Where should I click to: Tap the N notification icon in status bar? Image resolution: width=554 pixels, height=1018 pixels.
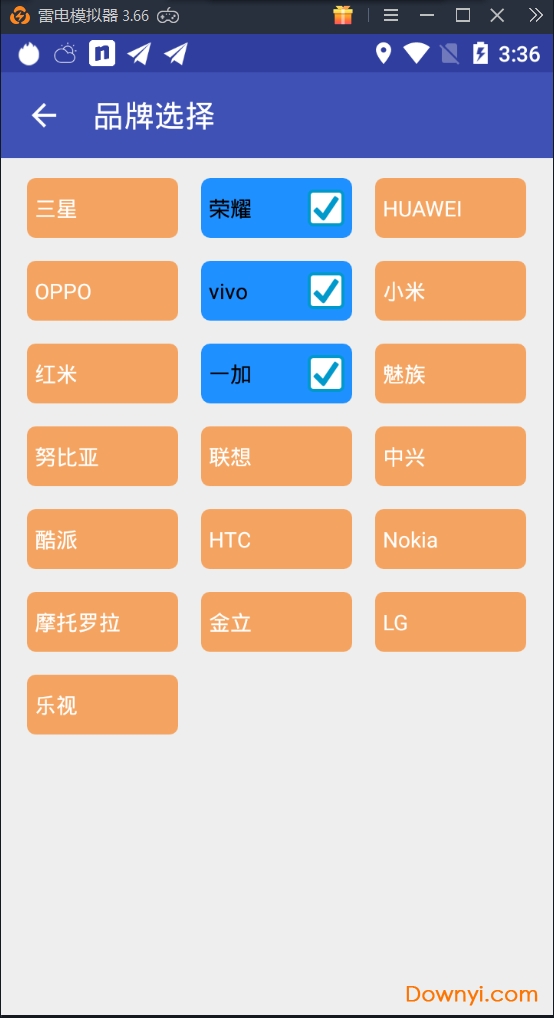coord(102,53)
